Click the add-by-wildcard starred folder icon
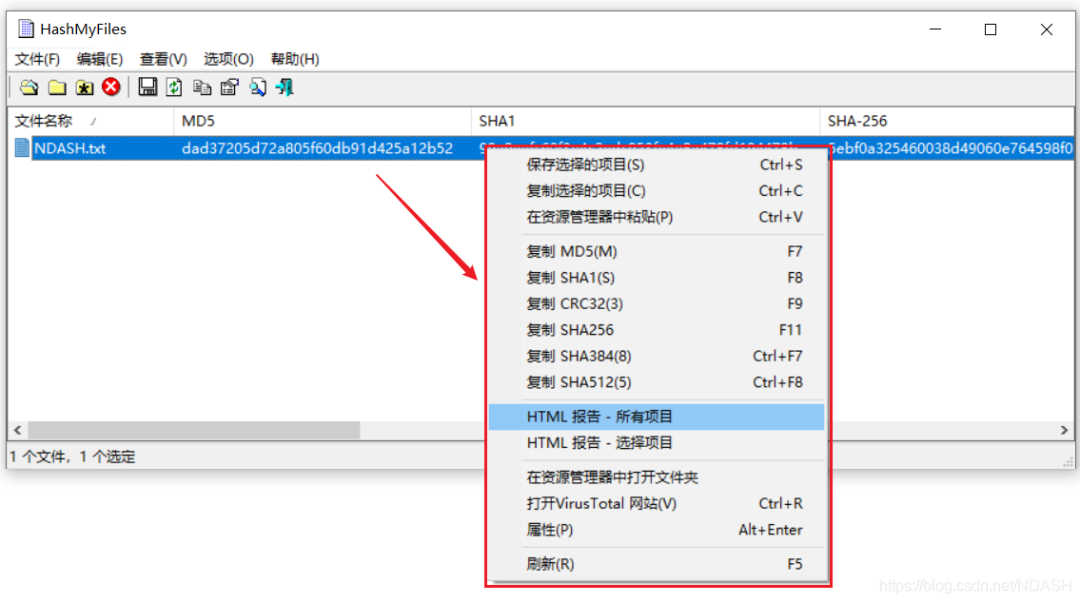Image resolution: width=1080 pixels, height=603 pixels. [85, 88]
